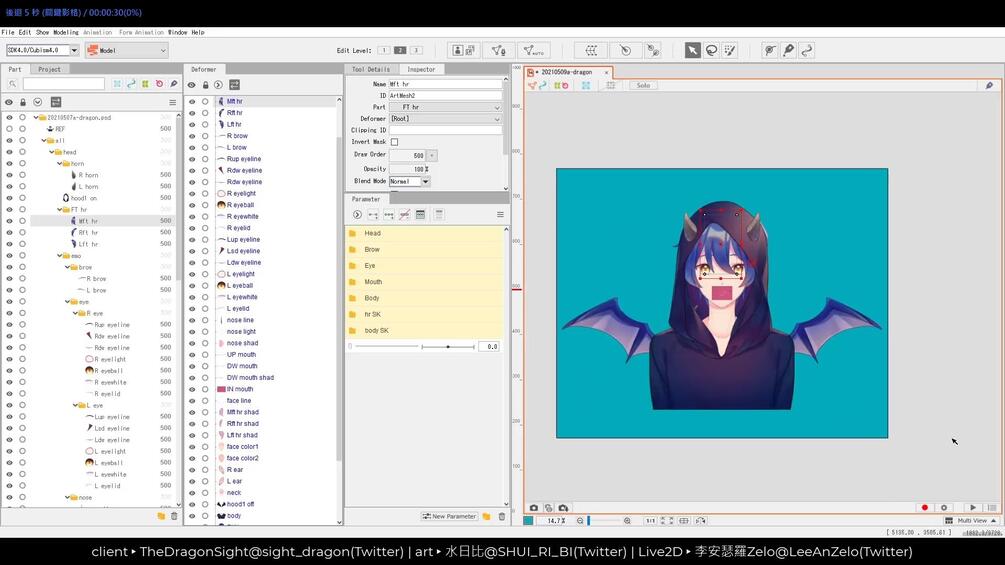Select the Brush selection tool in top toolbar

click(730, 51)
